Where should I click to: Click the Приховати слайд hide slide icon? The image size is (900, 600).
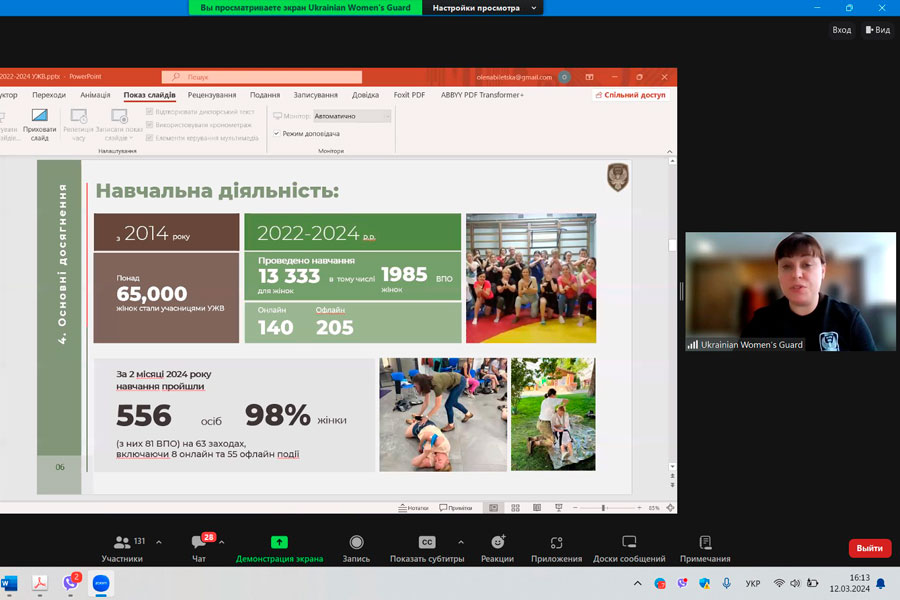point(40,124)
